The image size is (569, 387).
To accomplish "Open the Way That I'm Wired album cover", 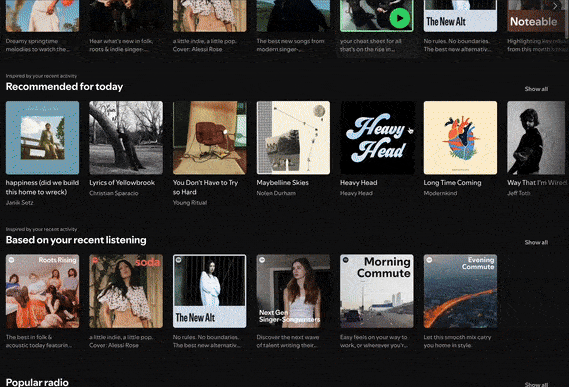I will pos(537,138).
